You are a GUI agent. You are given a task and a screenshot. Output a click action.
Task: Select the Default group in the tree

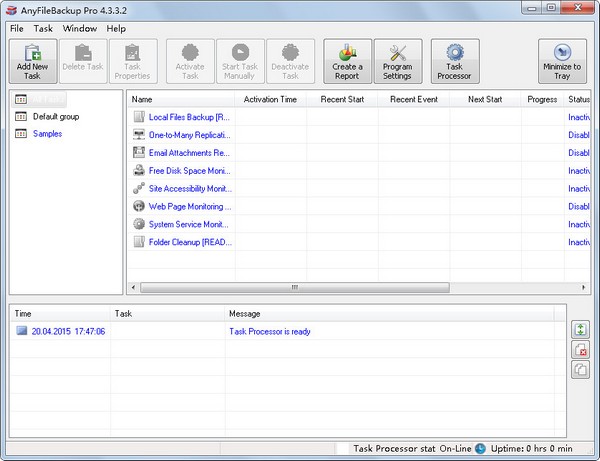click(x=55, y=117)
